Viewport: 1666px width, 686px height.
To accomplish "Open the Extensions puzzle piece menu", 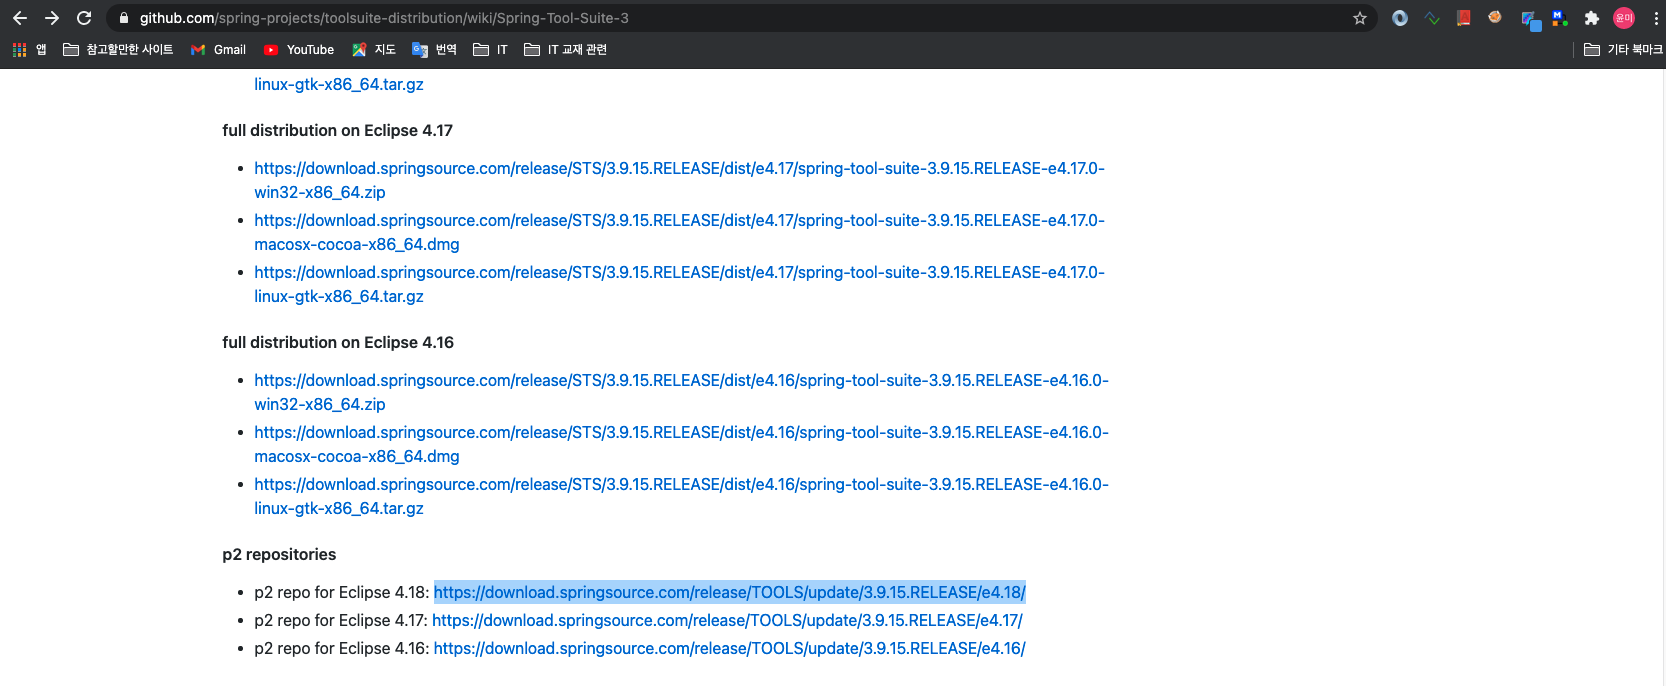I will [x=1592, y=18].
